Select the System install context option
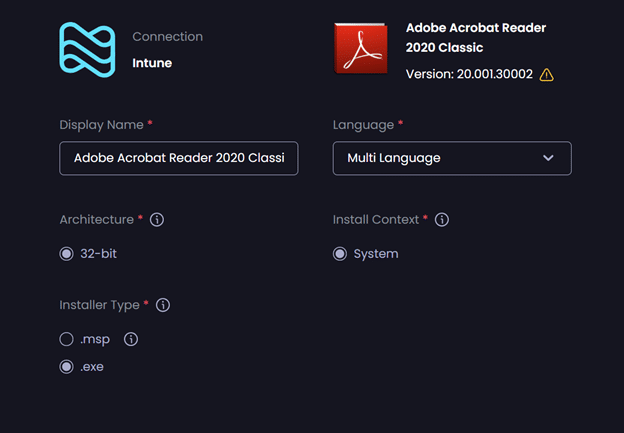 coord(340,254)
